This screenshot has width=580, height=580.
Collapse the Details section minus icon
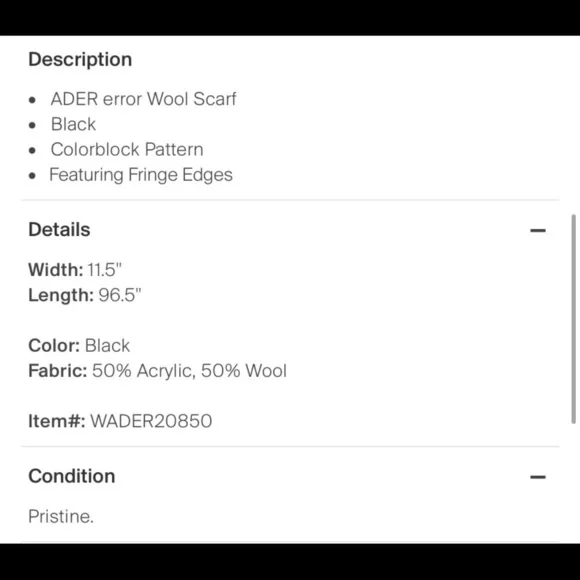(x=537, y=230)
